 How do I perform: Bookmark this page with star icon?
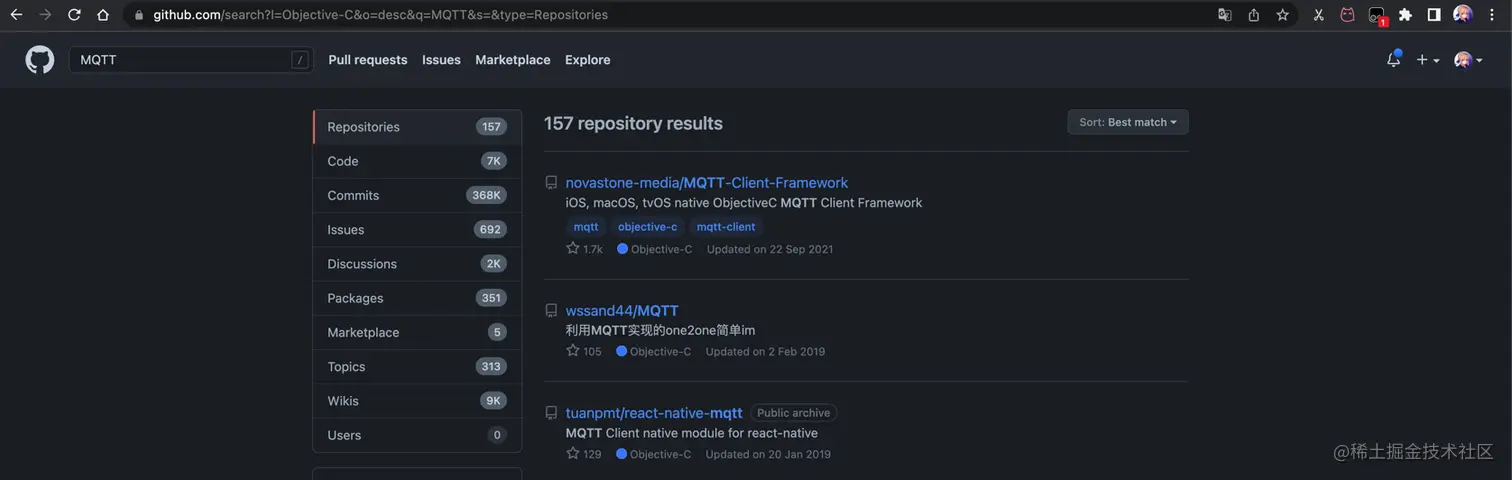1283,15
